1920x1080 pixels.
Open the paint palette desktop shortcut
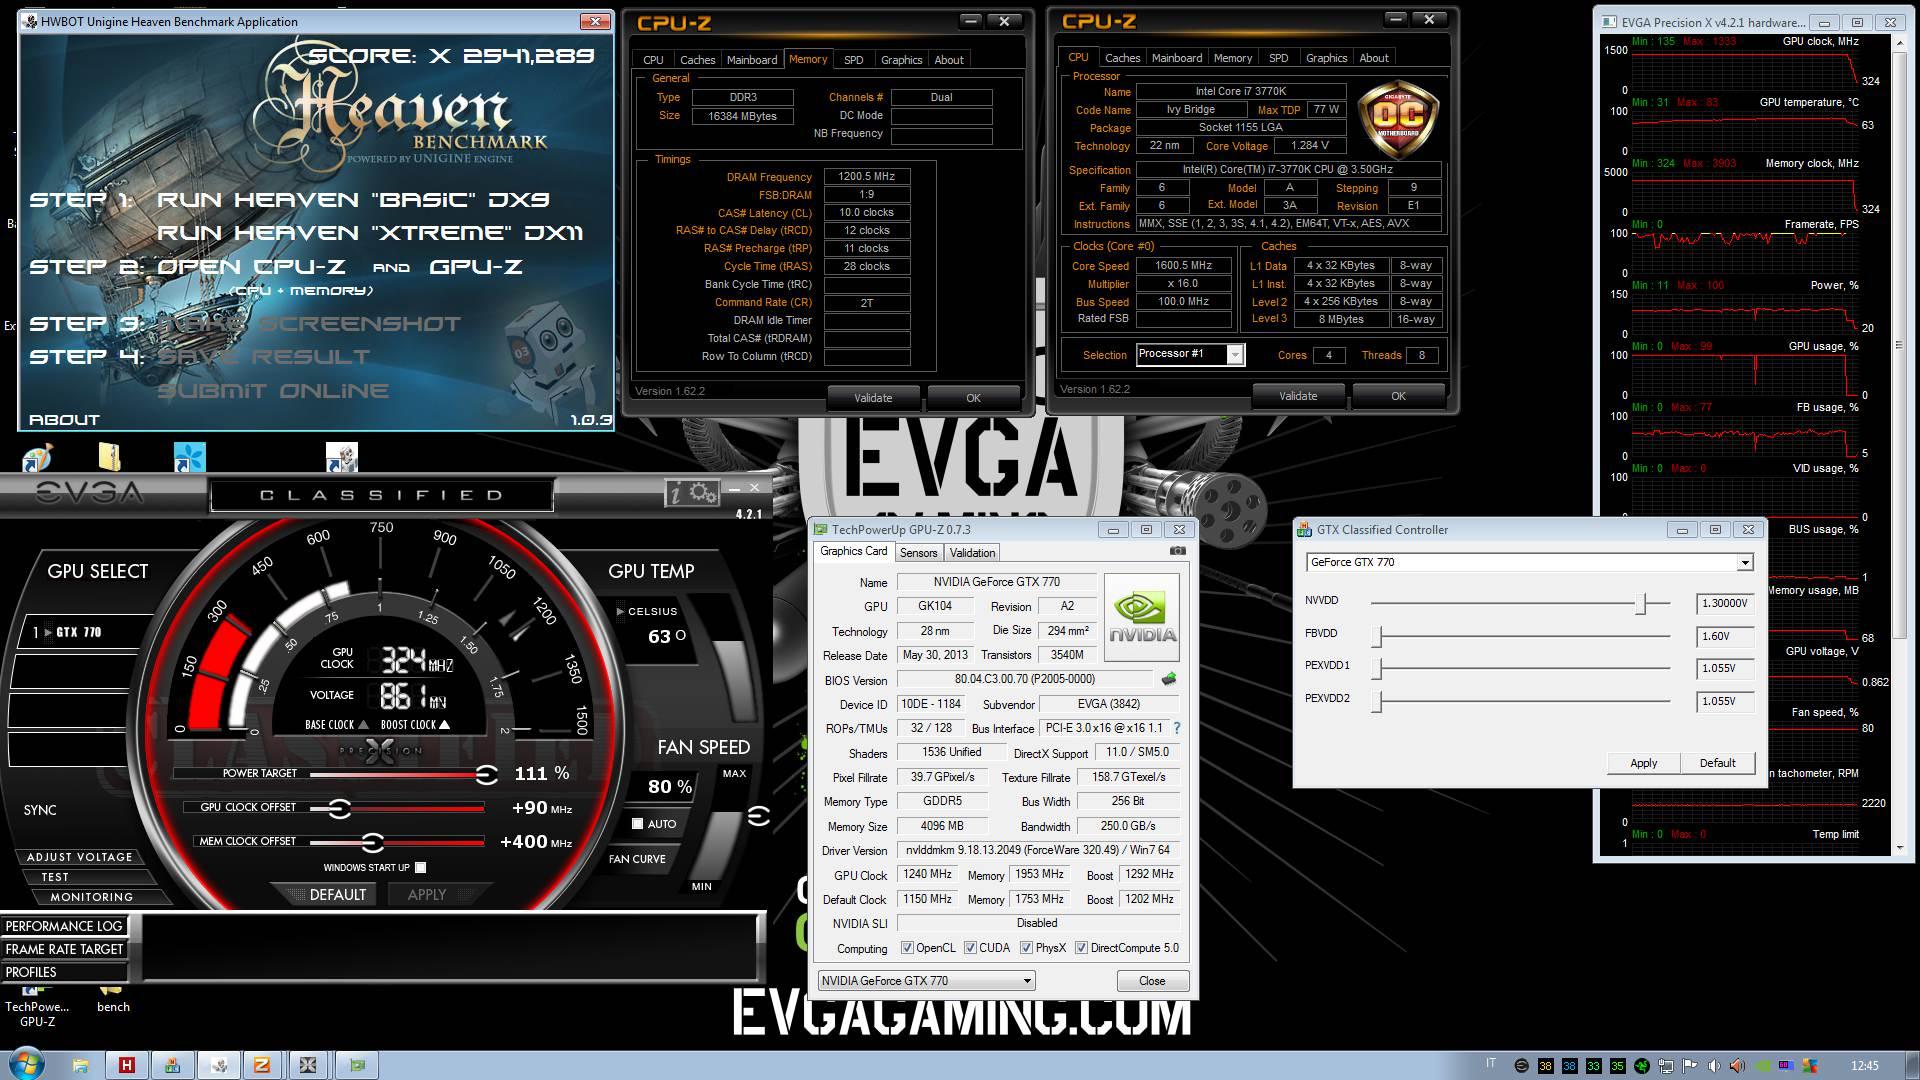click(x=37, y=458)
